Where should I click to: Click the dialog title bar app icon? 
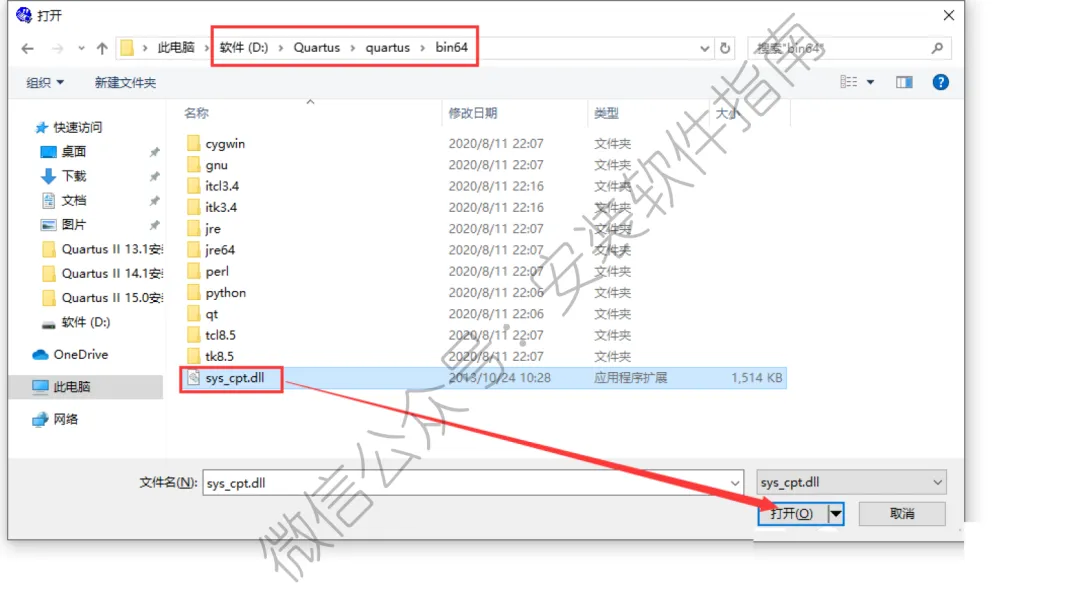pos(24,14)
